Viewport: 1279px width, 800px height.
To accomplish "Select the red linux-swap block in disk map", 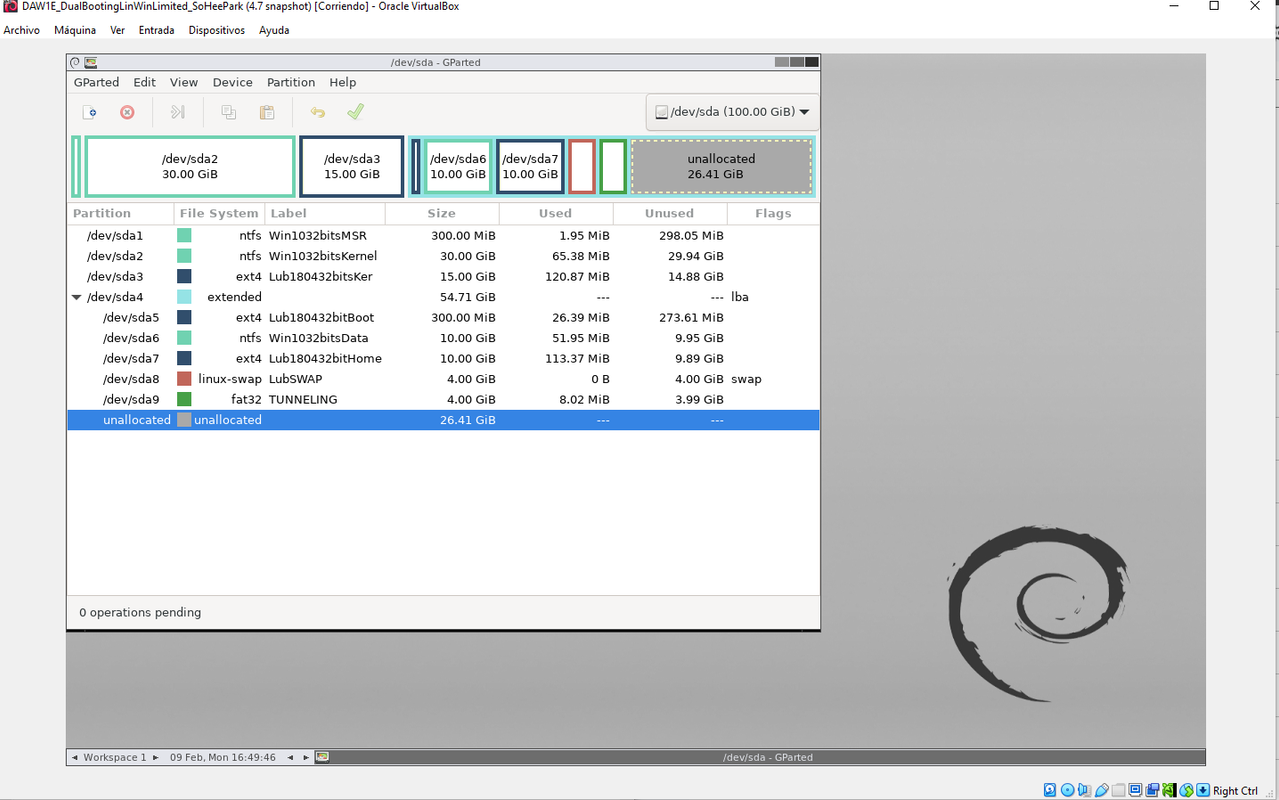I will [582, 166].
